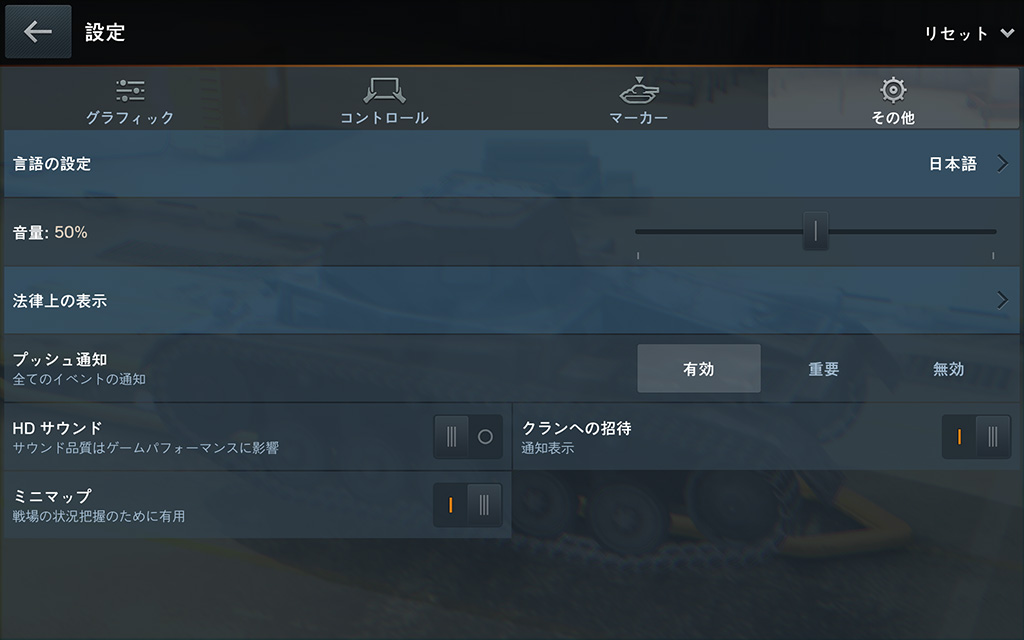Click the 音量 volume slider handle

tap(815, 231)
